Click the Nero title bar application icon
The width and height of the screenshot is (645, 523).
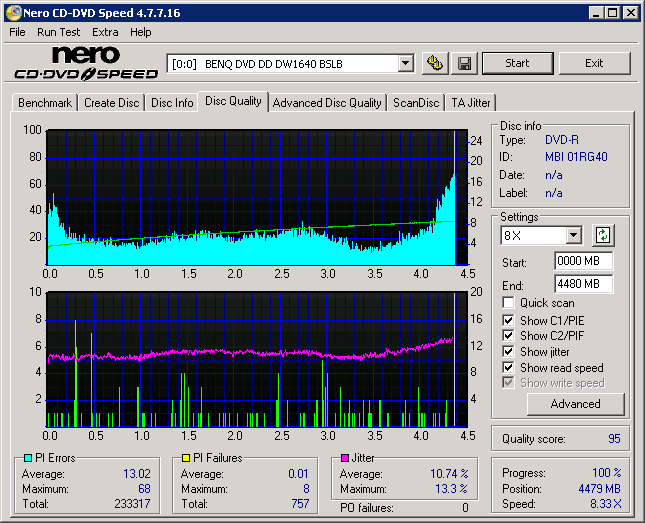12,13
